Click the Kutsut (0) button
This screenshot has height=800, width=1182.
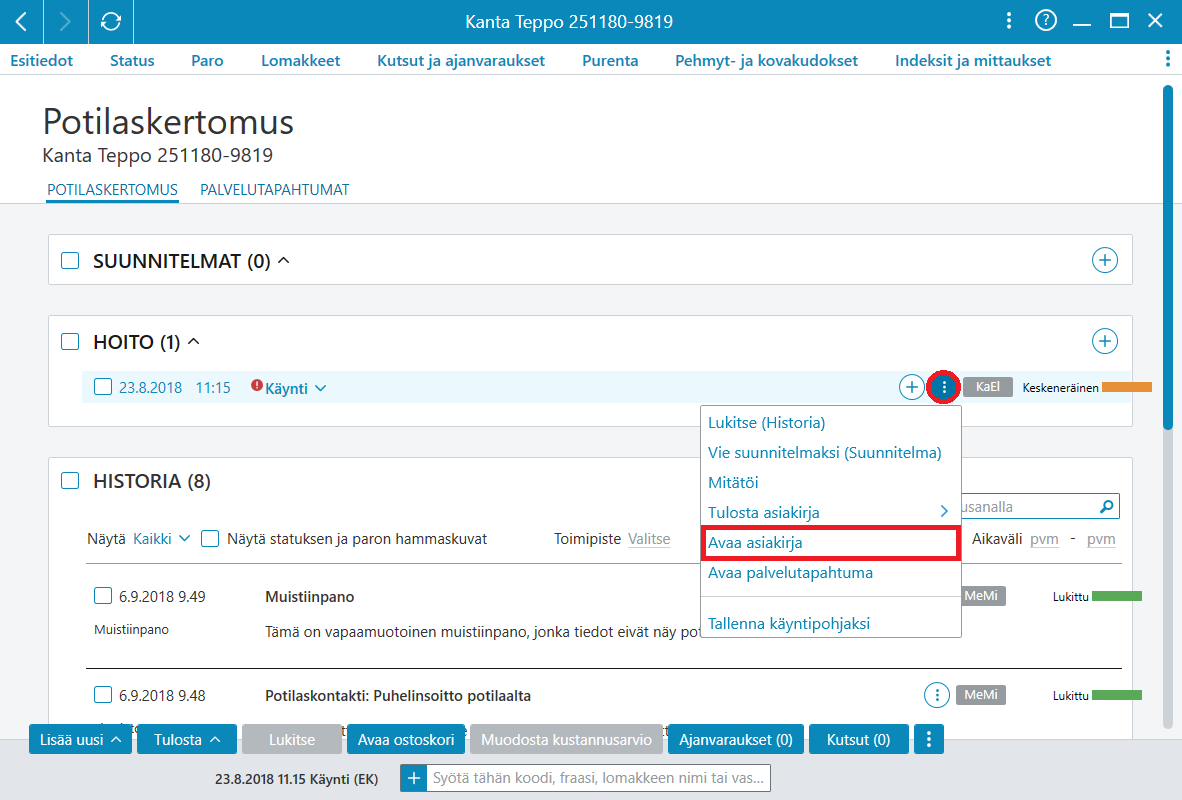859,740
